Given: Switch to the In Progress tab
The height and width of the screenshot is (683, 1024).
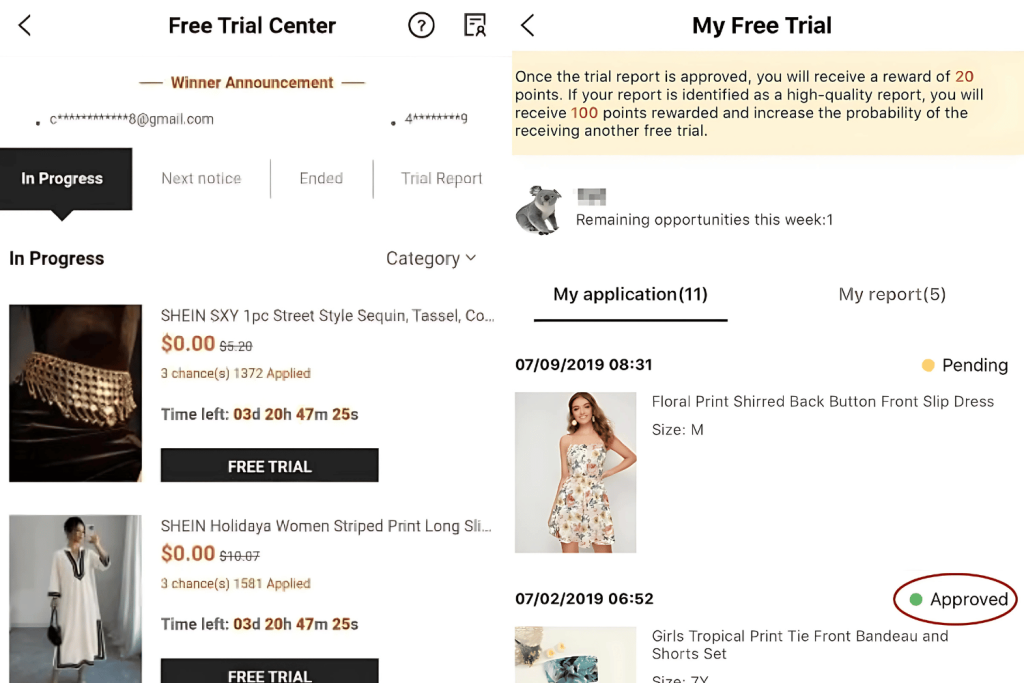Looking at the screenshot, I should click(x=62, y=179).
